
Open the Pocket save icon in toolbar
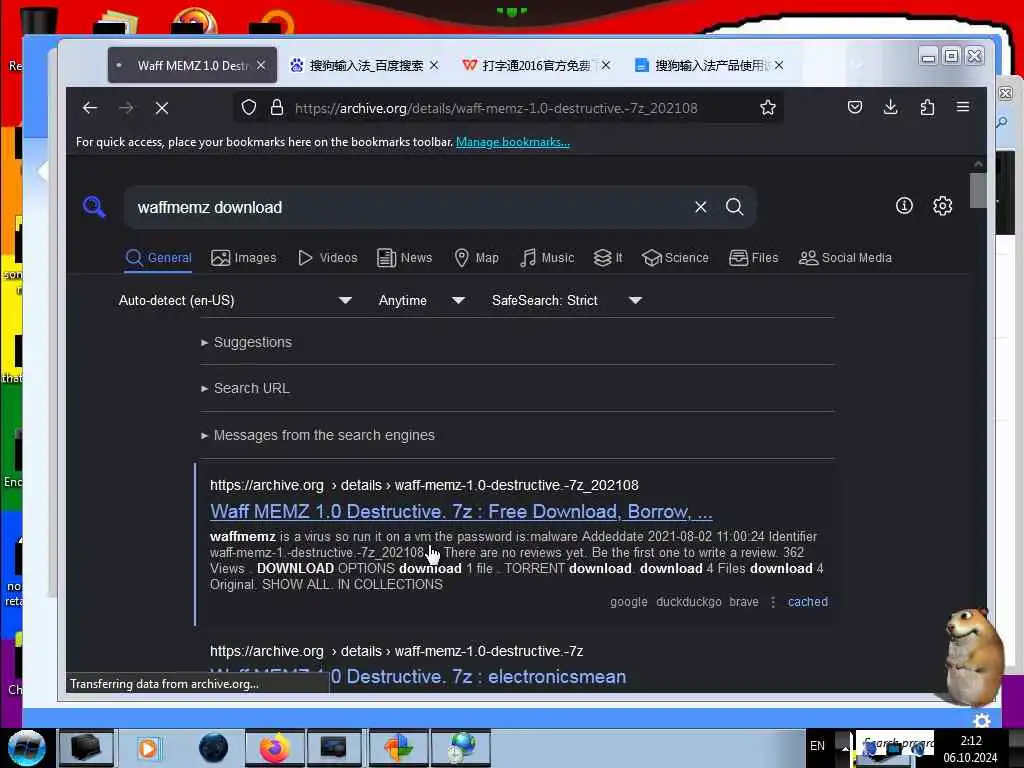[x=855, y=107]
